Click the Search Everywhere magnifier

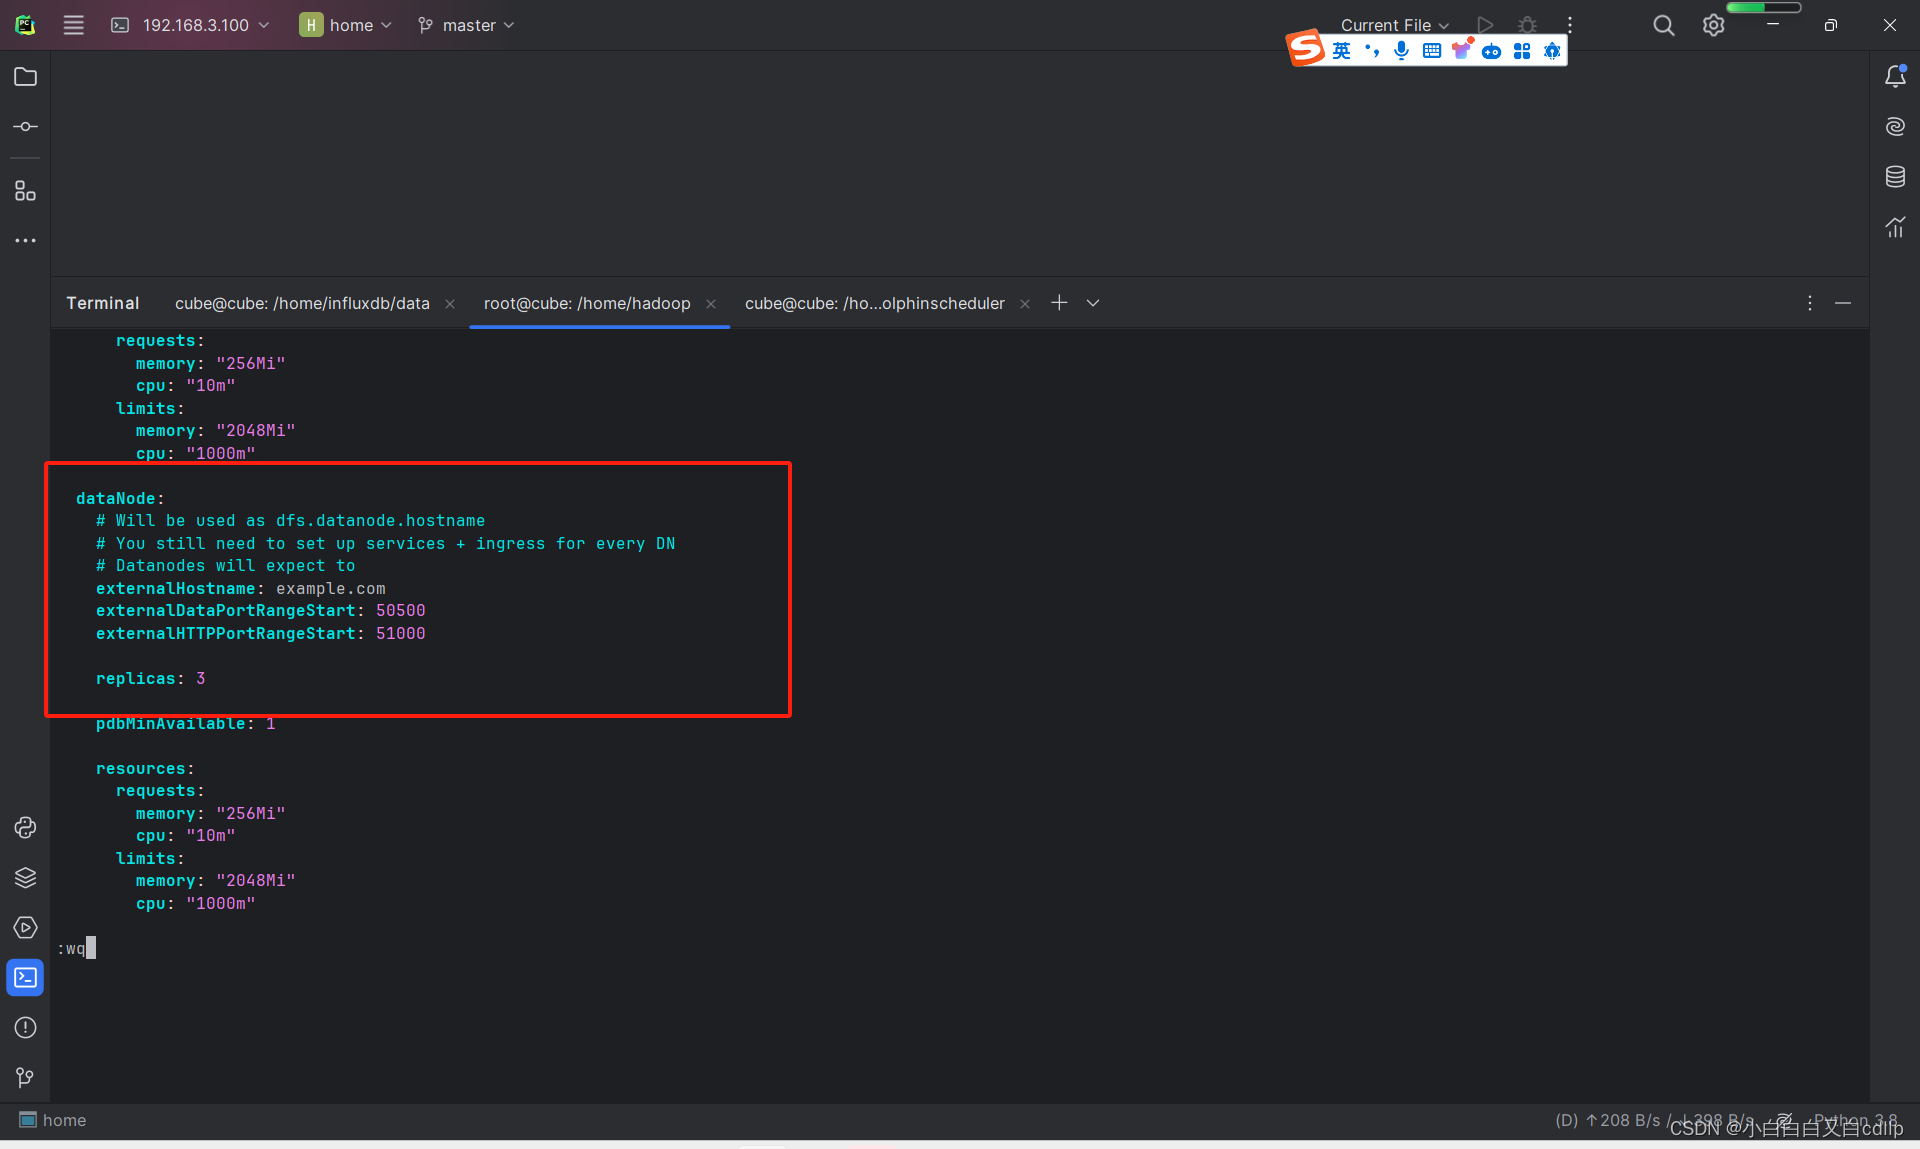1663,25
